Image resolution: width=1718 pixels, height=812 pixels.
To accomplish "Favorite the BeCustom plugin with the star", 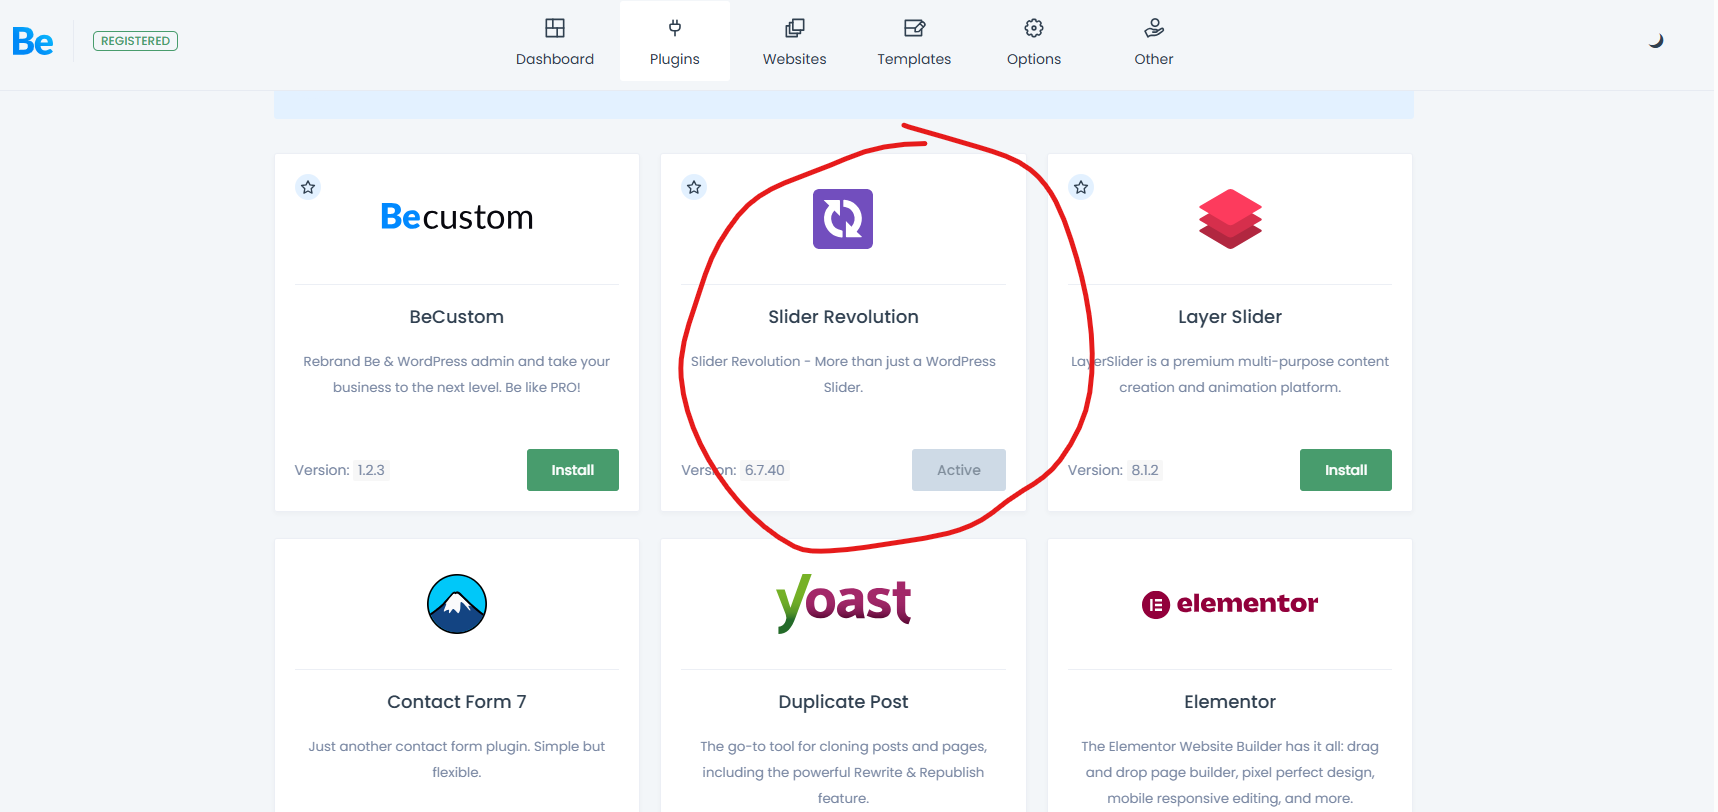I will (308, 187).
